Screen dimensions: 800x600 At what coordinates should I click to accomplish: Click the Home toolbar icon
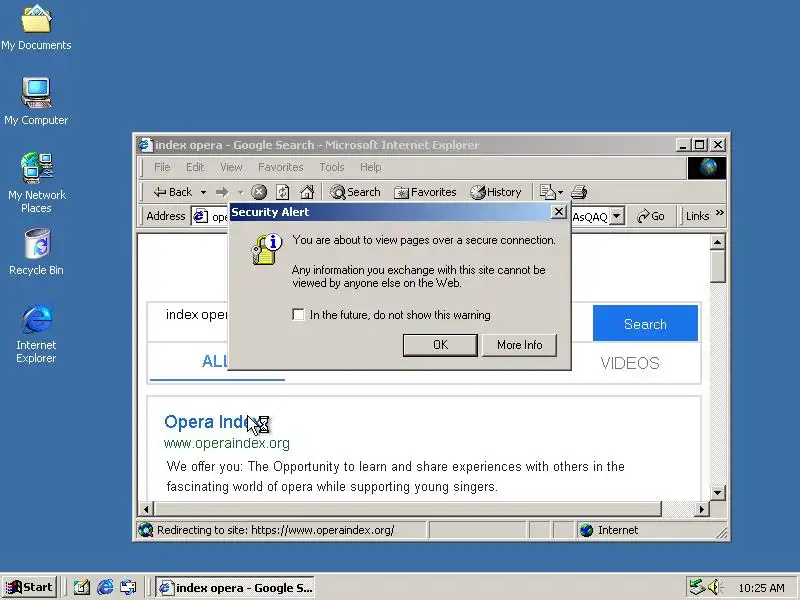[x=307, y=192]
